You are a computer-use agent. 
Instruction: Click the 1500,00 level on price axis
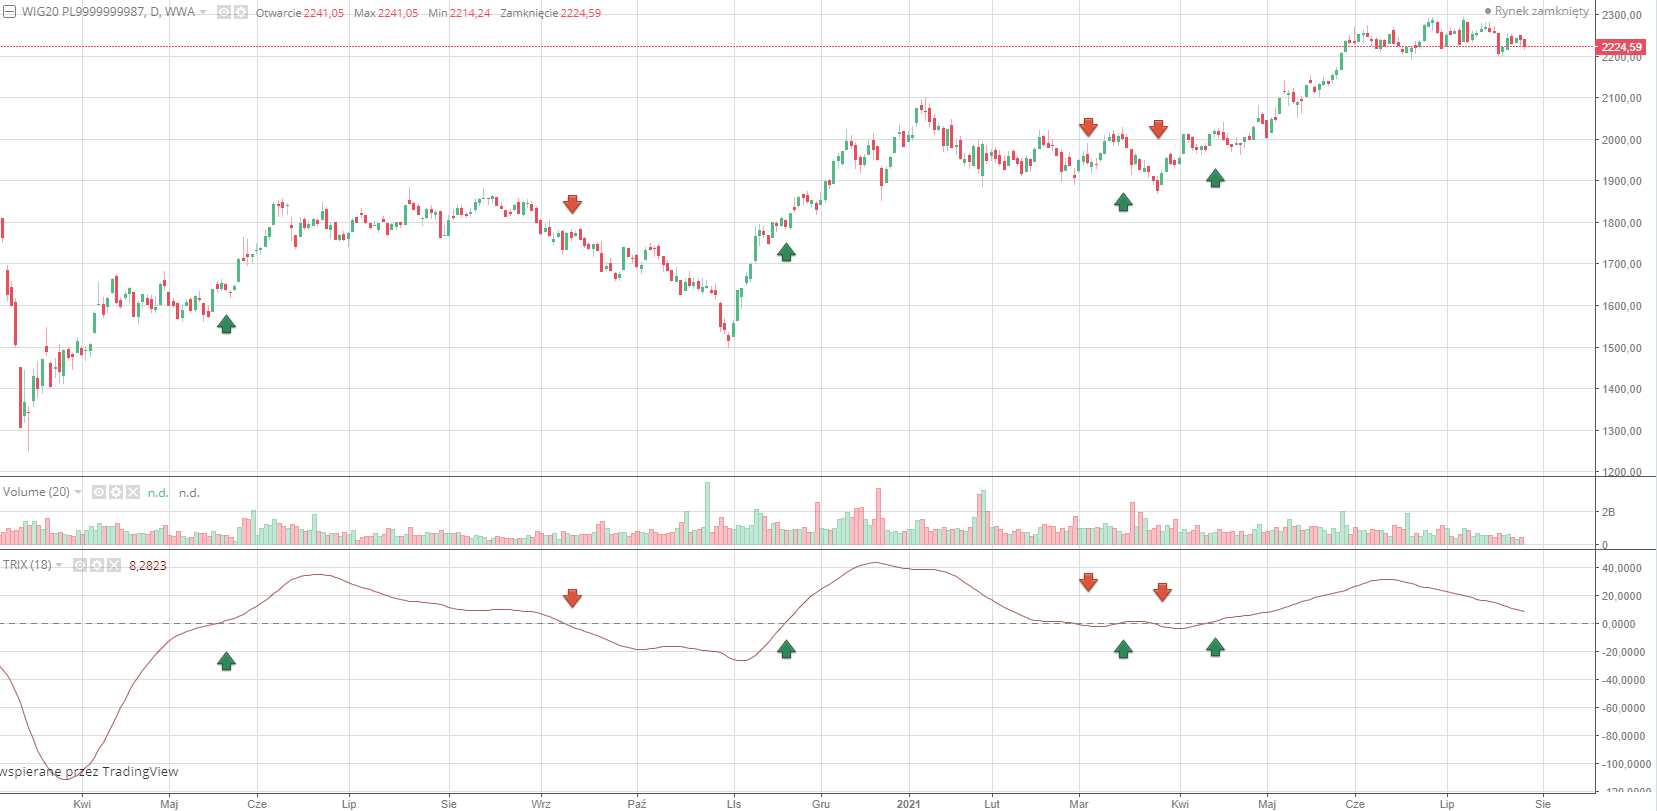click(1621, 348)
